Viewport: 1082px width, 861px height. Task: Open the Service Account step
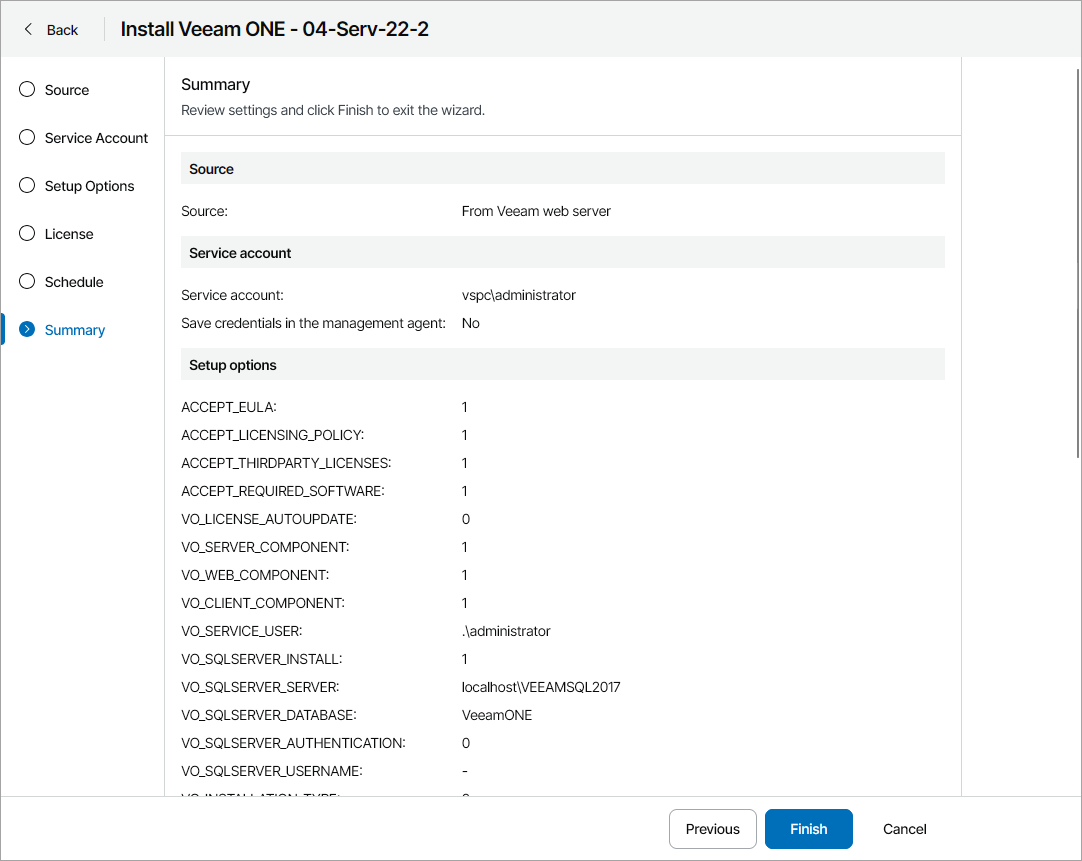[x=96, y=138]
